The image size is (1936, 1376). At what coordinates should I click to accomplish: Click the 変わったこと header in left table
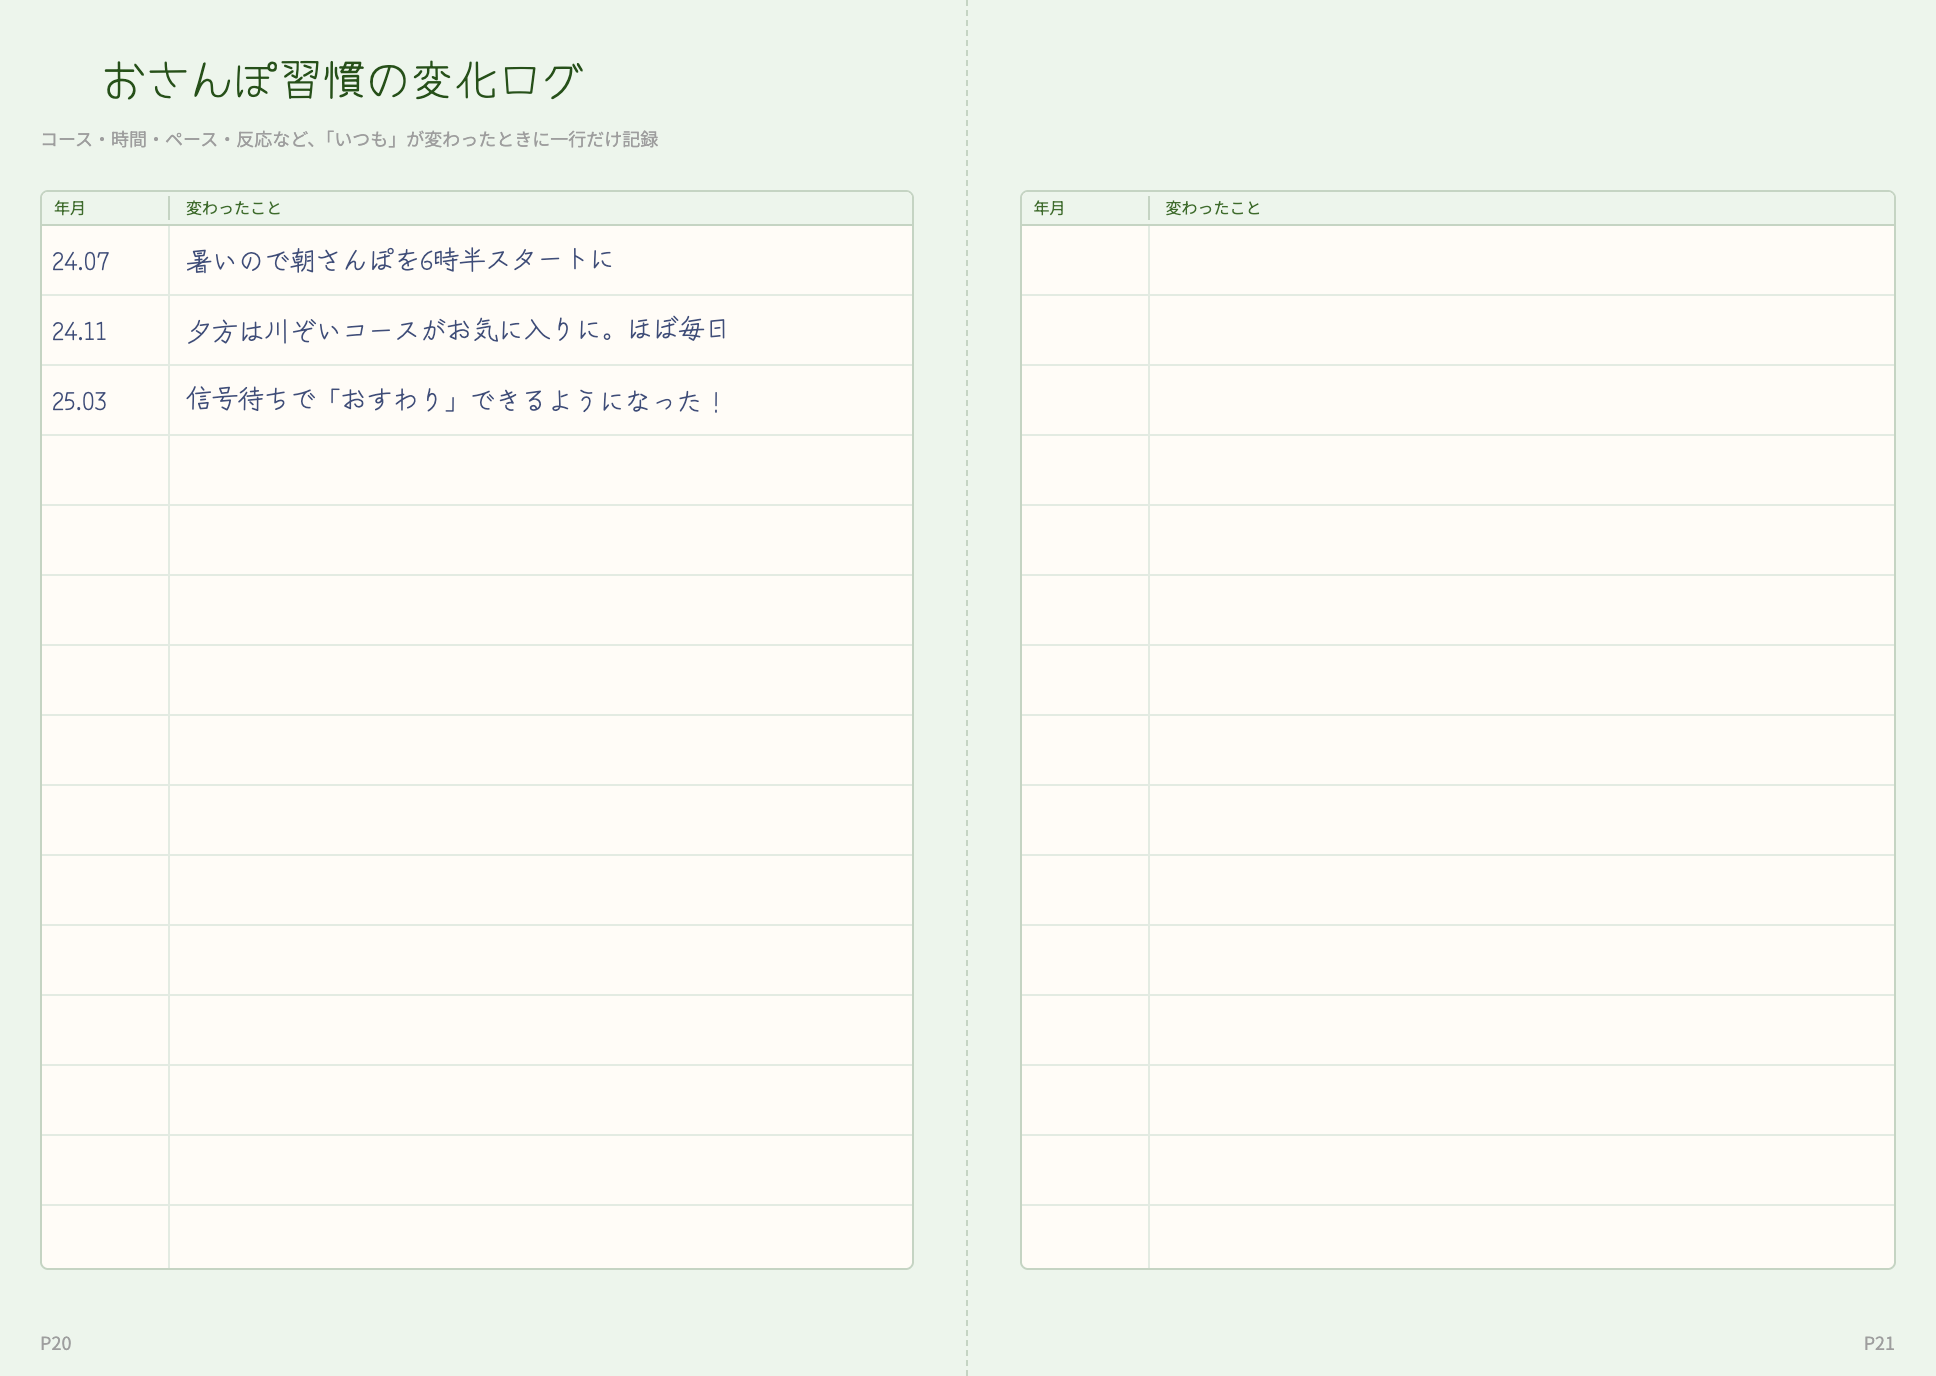(234, 208)
